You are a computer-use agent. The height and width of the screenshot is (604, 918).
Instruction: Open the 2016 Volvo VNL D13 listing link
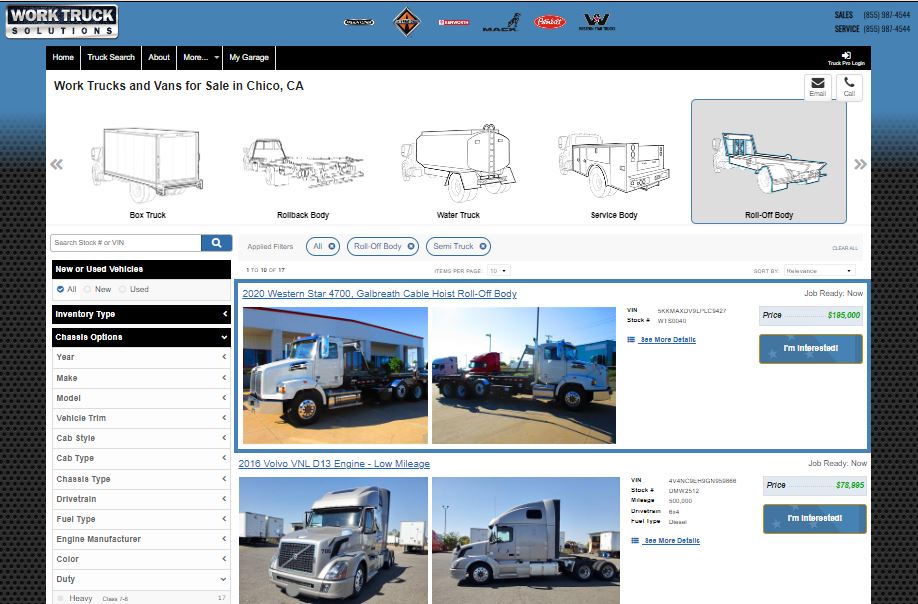(x=334, y=464)
